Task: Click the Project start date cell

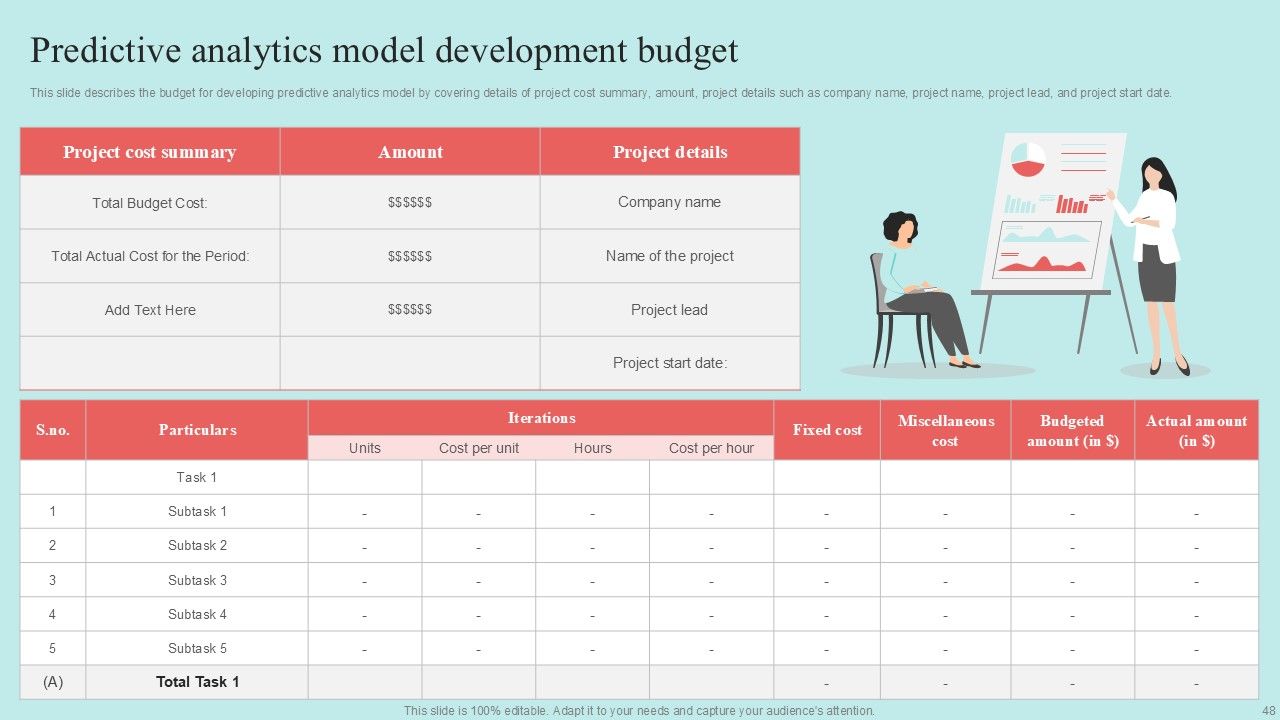Action: 669,363
